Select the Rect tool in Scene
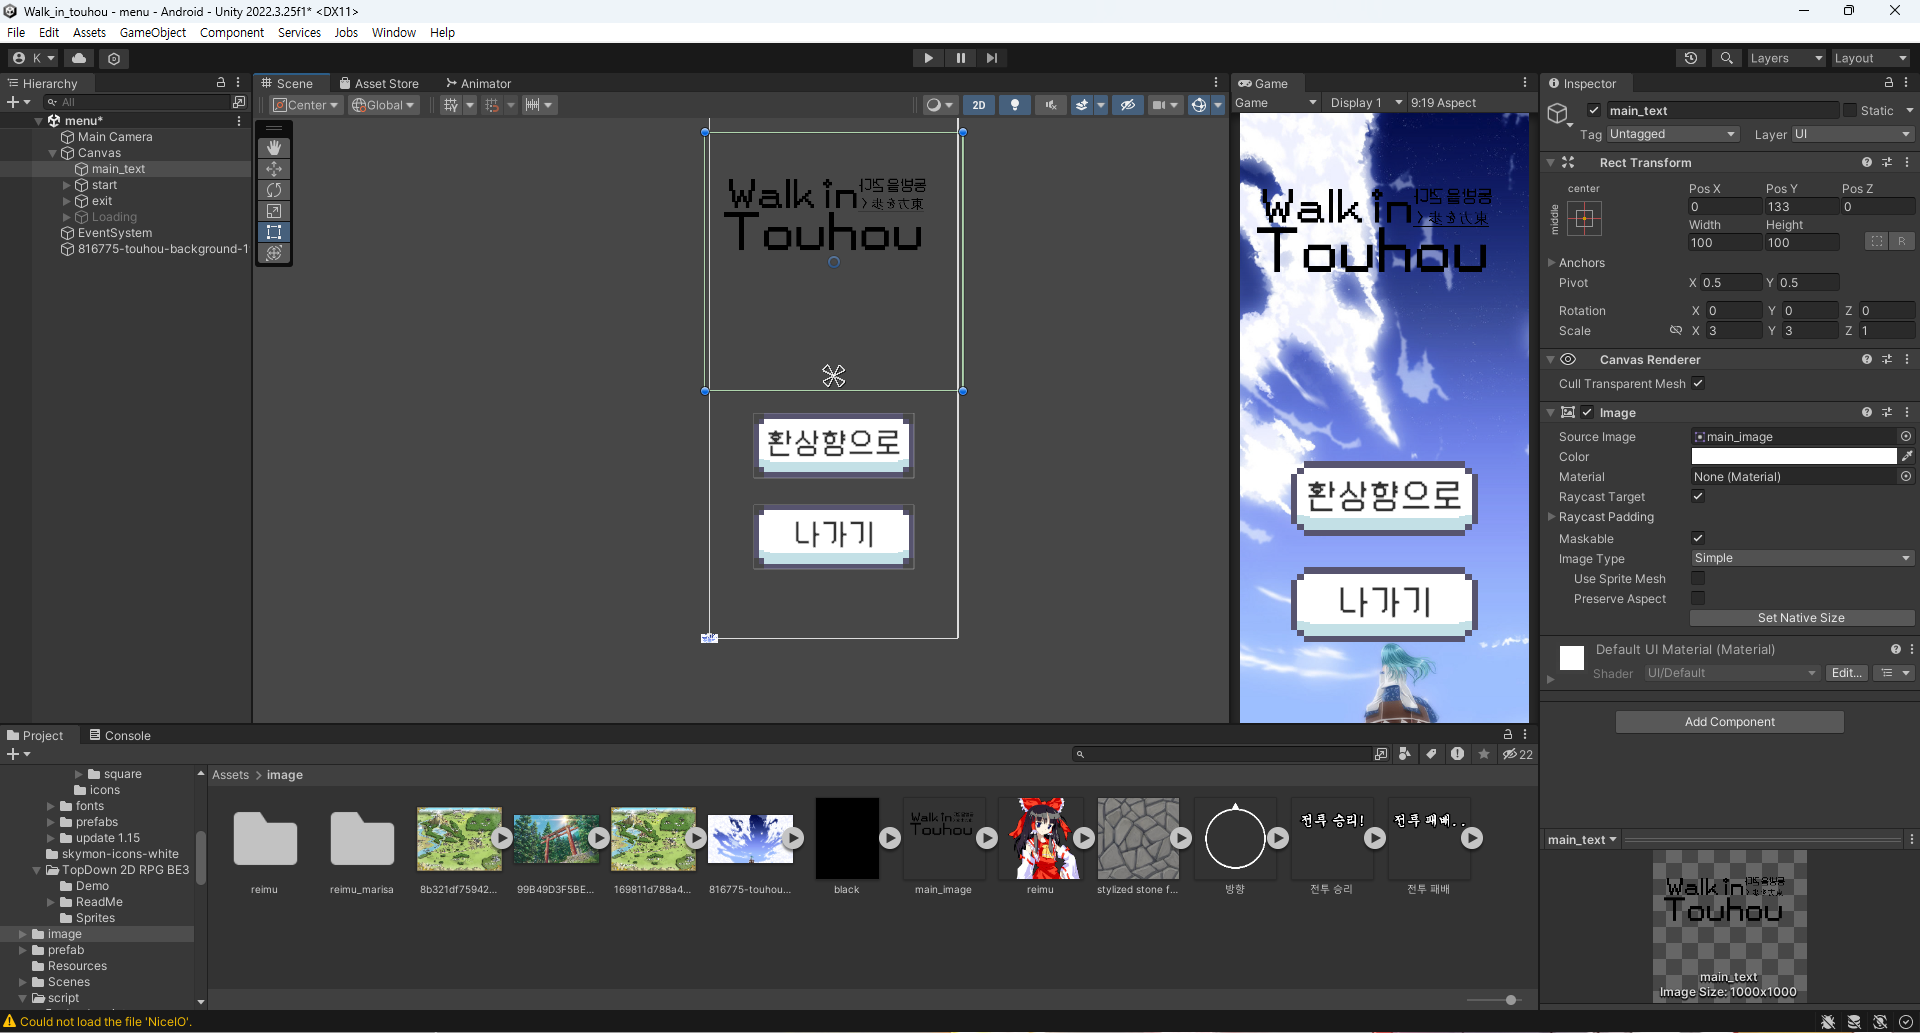This screenshot has width=1920, height=1033. [x=274, y=232]
